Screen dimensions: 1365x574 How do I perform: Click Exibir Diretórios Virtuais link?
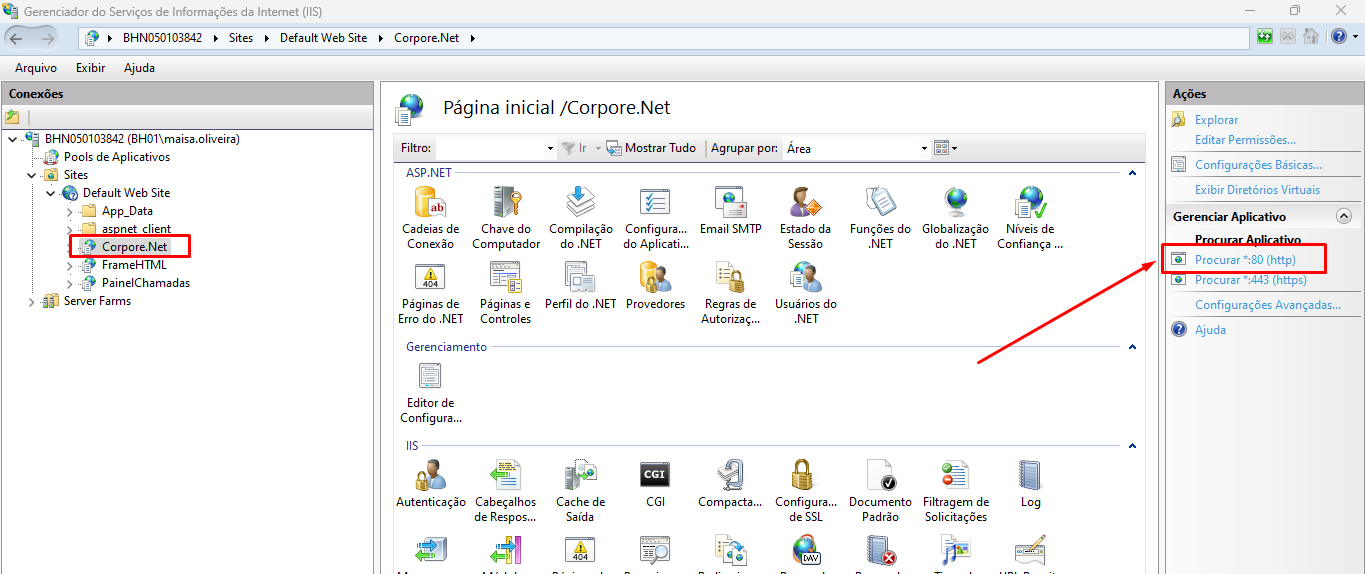[1257, 190]
